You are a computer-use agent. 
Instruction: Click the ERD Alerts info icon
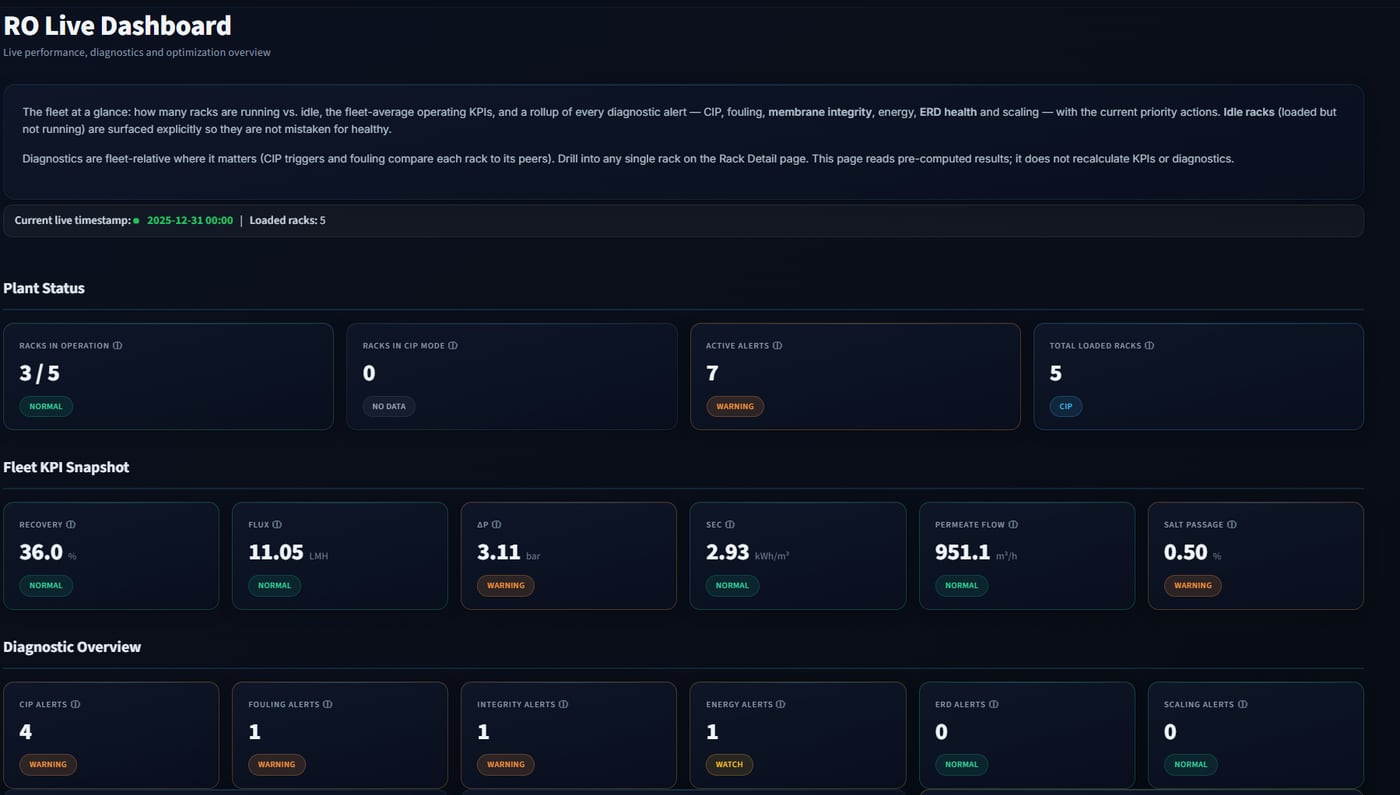pyautogui.click(x=993, y=705)
